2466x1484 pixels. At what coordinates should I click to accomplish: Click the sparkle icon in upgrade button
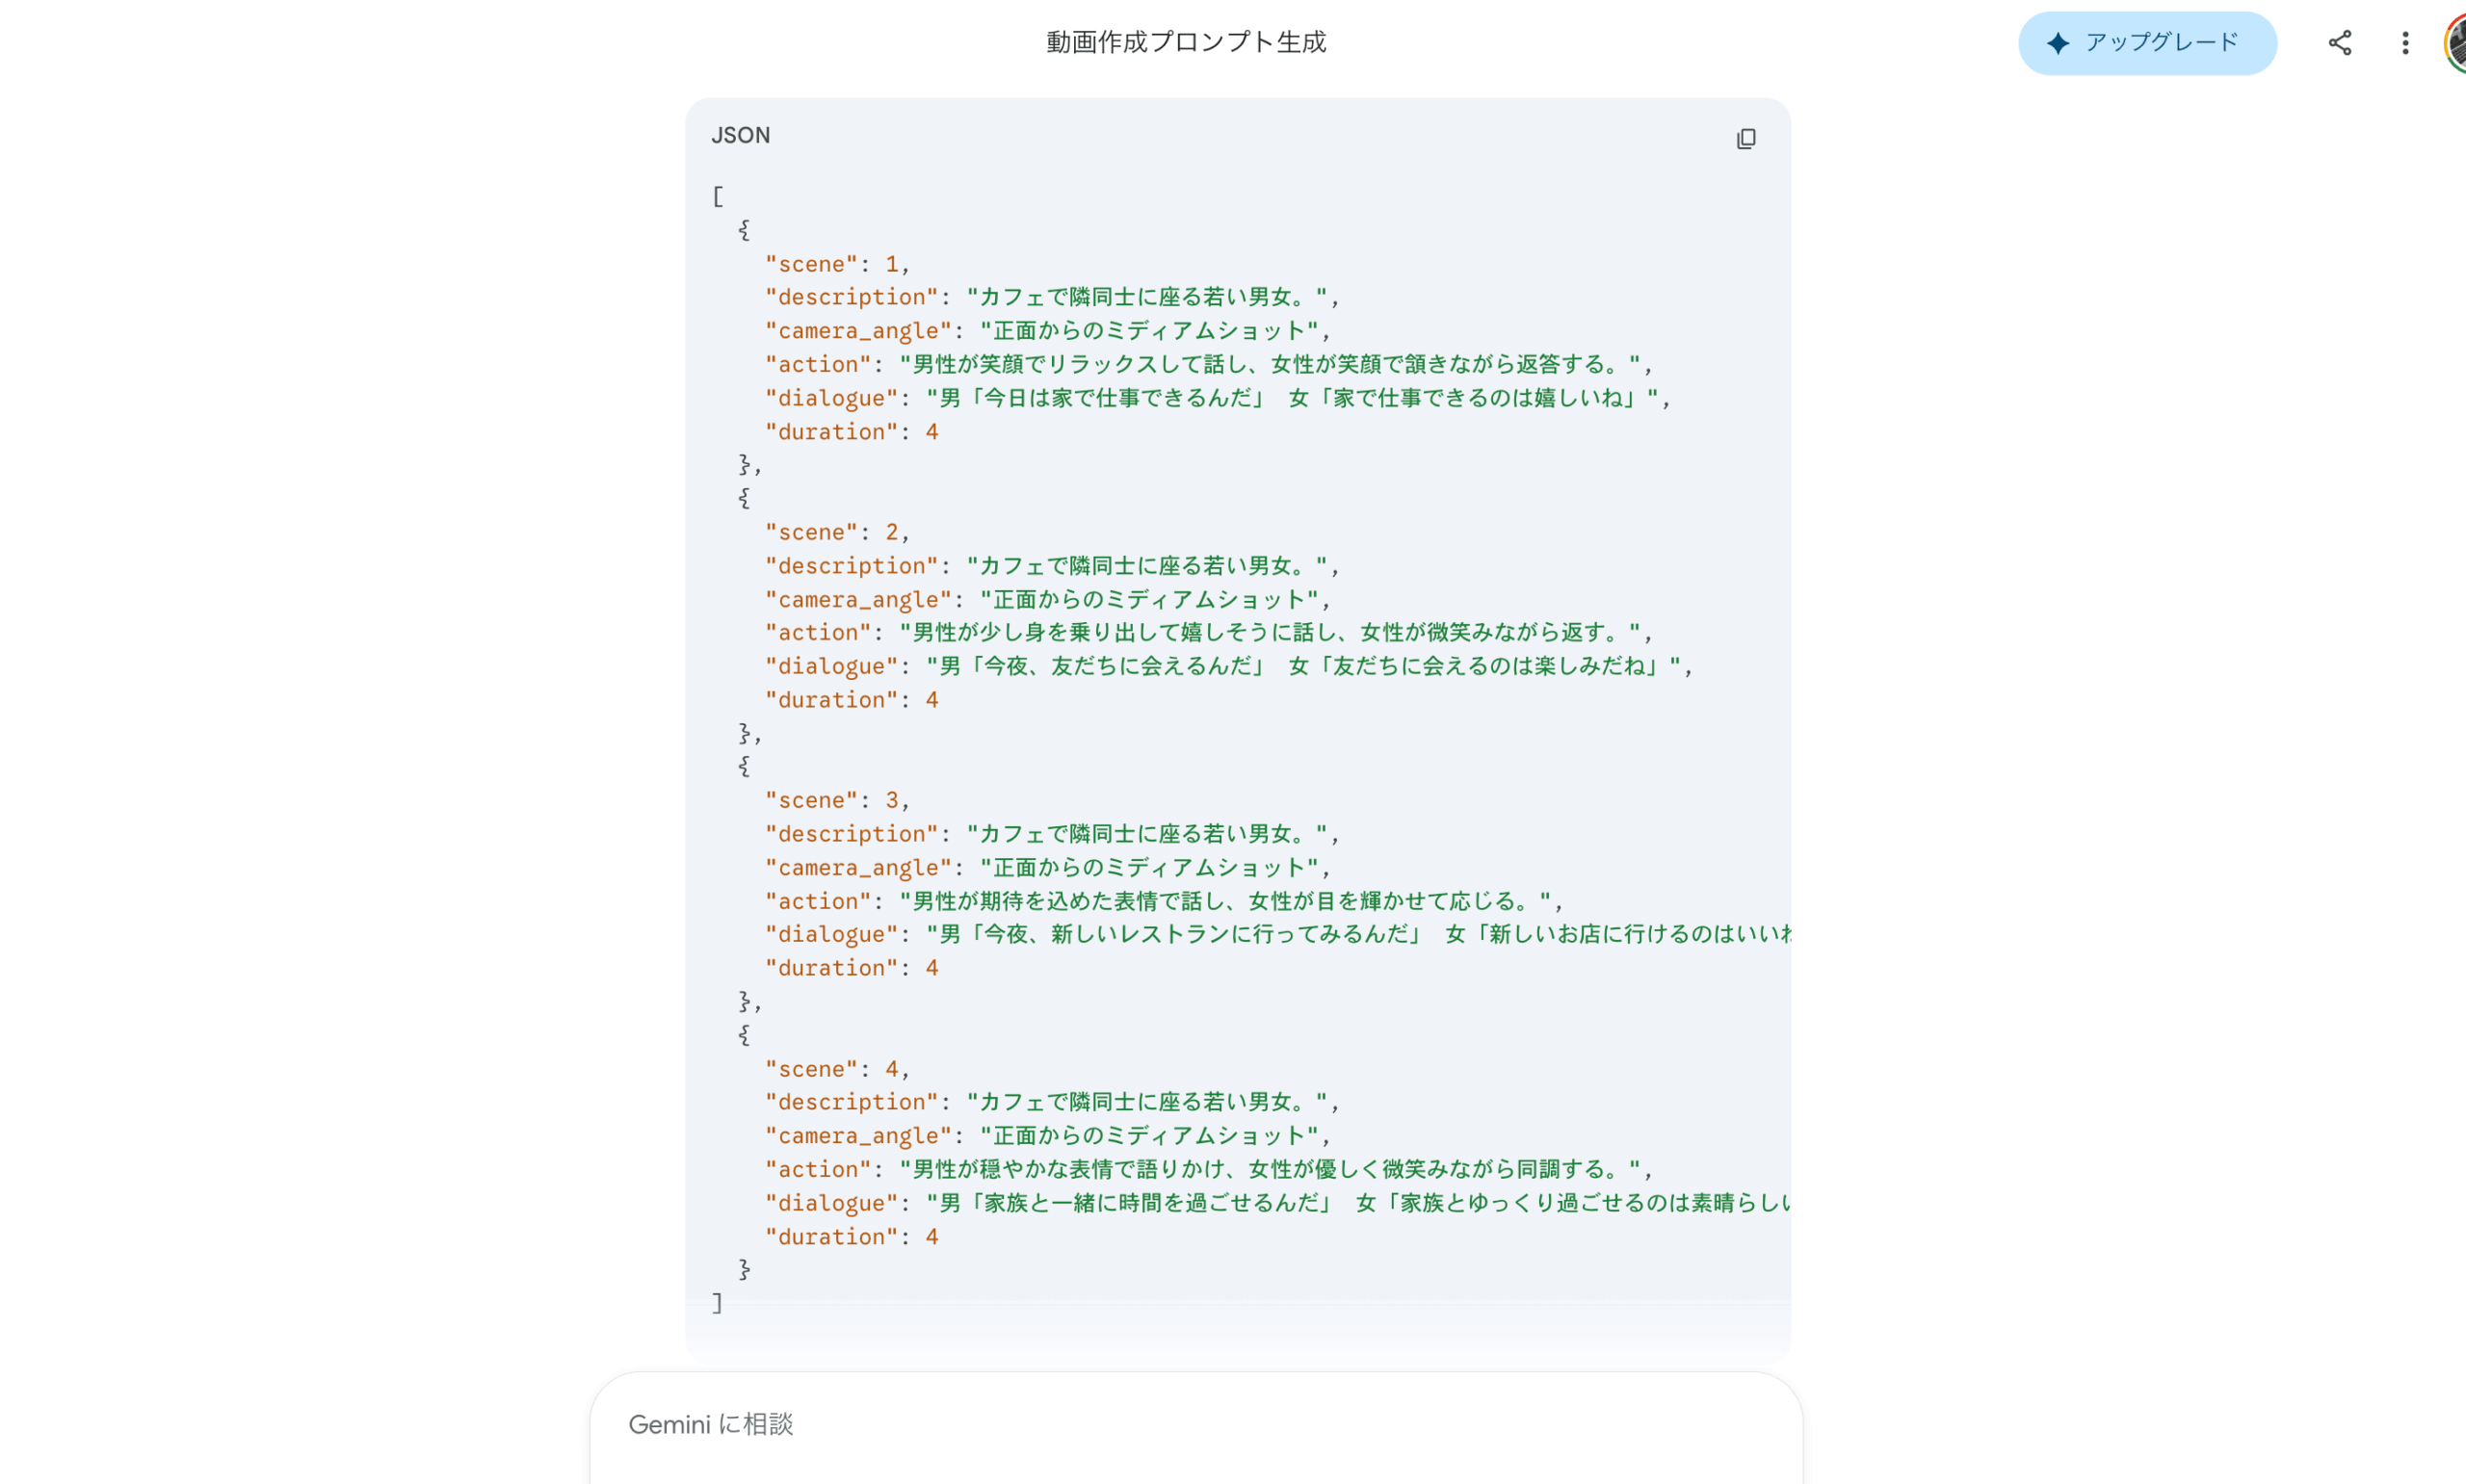point(2057,43)
